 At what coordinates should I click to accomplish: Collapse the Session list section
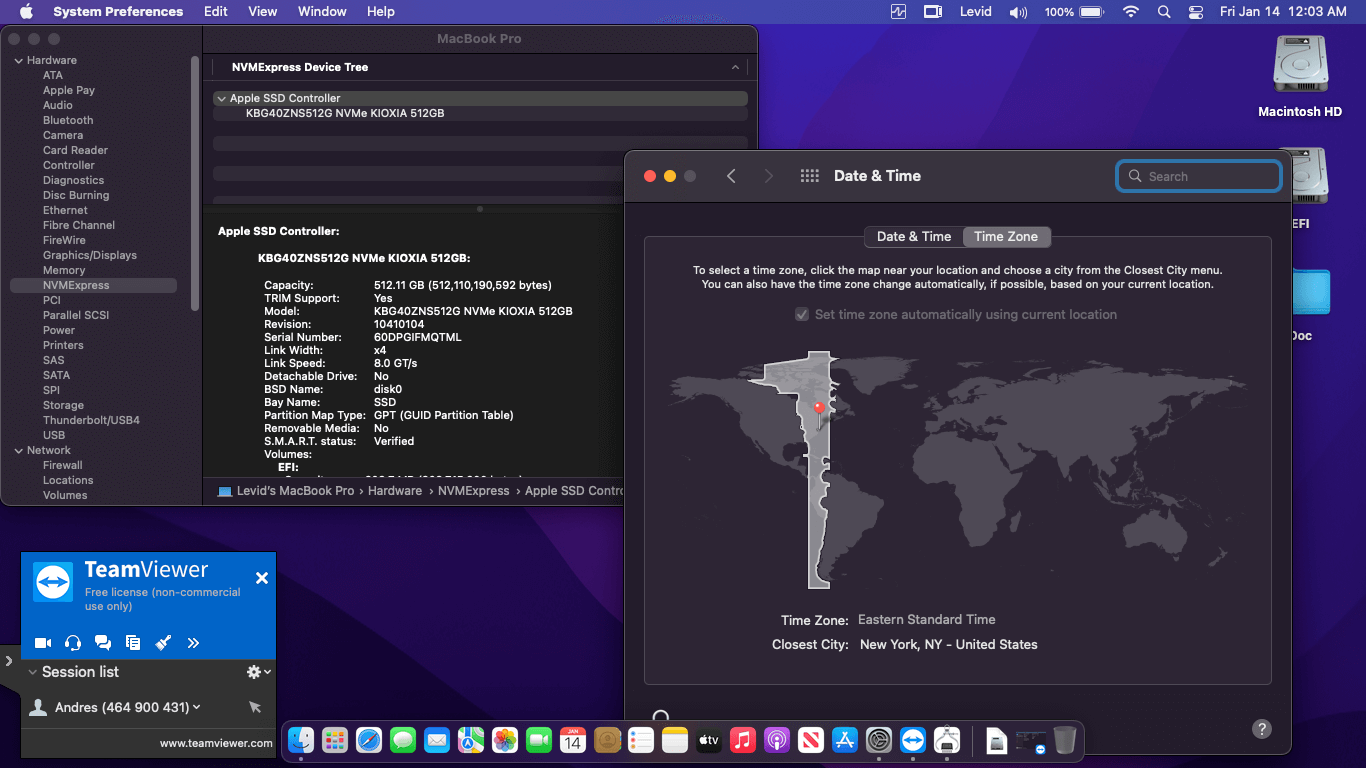point(33,672)
